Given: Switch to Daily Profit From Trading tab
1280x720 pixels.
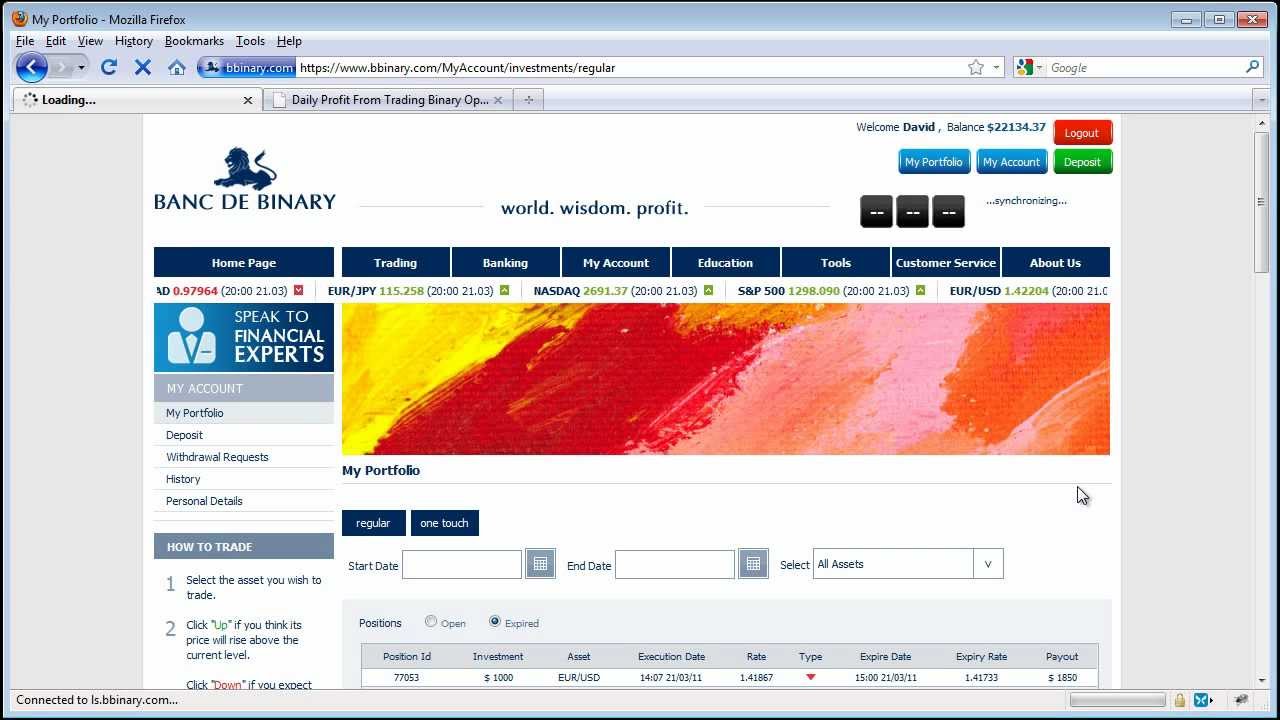Looking at the screenshot, I should tap(389, 100).
